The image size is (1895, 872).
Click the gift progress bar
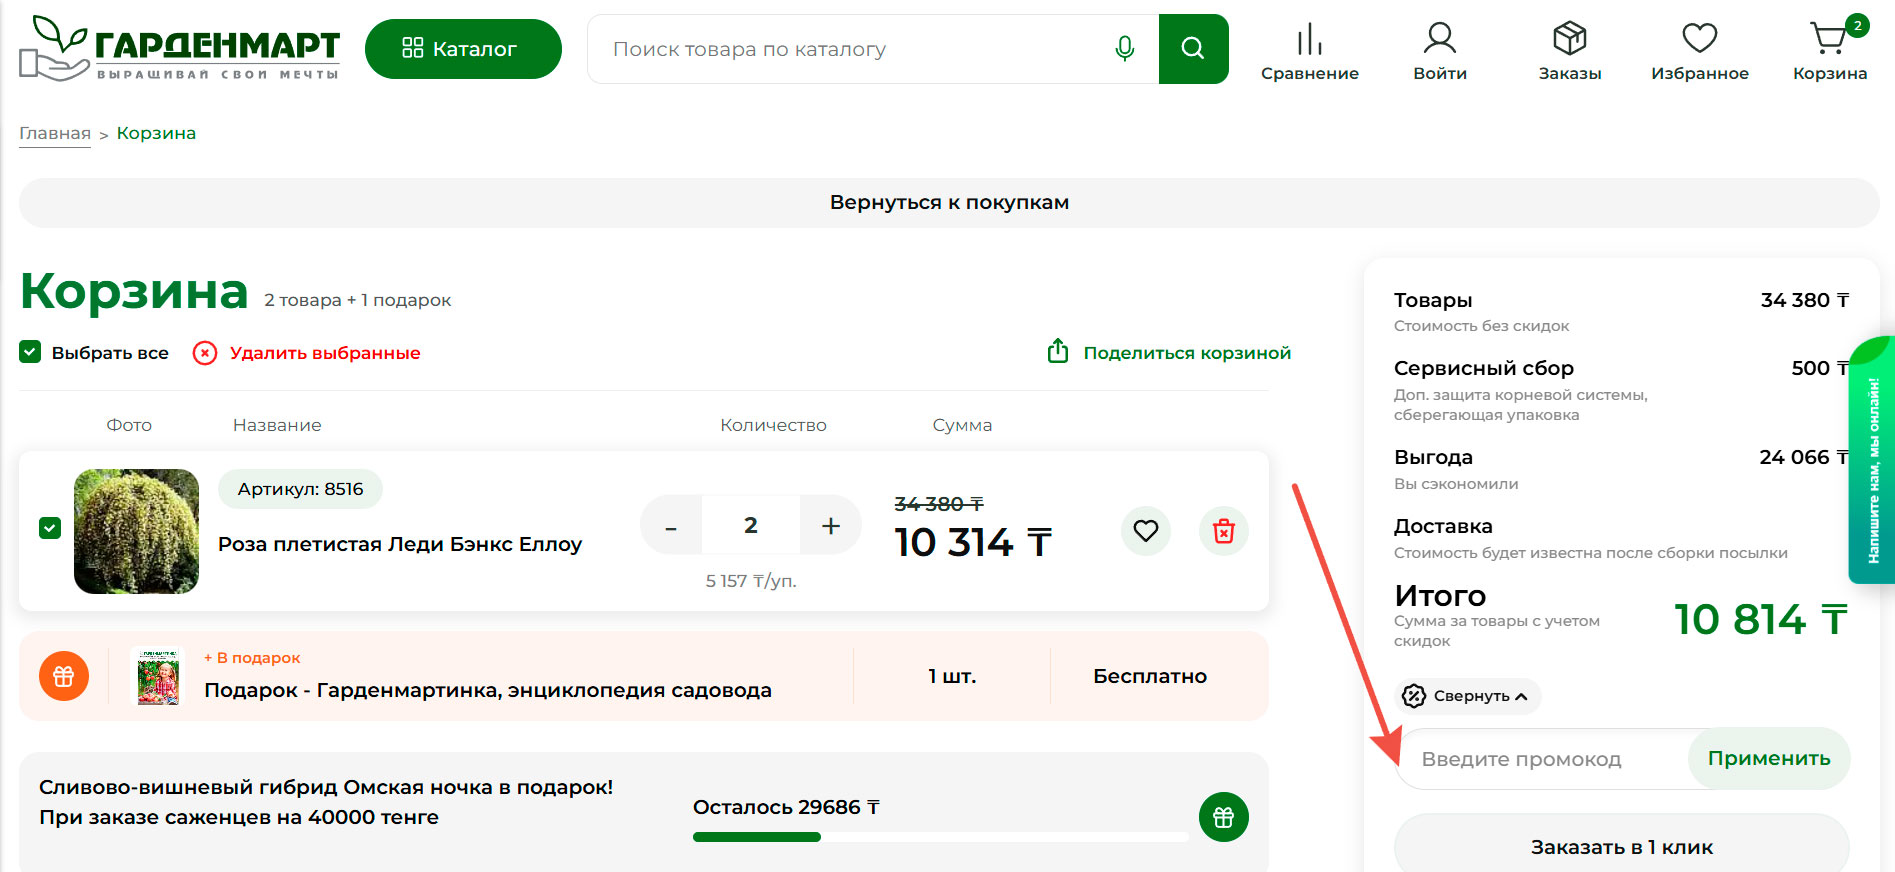(x=940, y=837)
